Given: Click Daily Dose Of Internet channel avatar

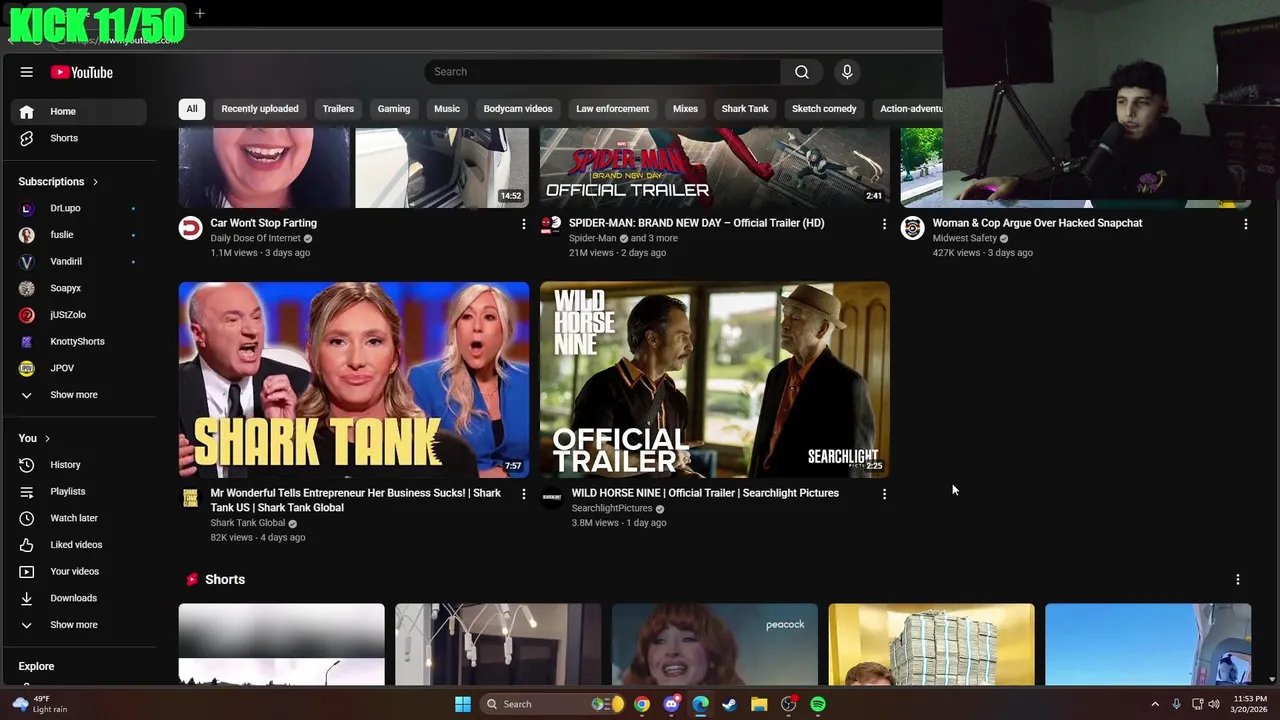Looking at the screenshot, I should point(190,228).
